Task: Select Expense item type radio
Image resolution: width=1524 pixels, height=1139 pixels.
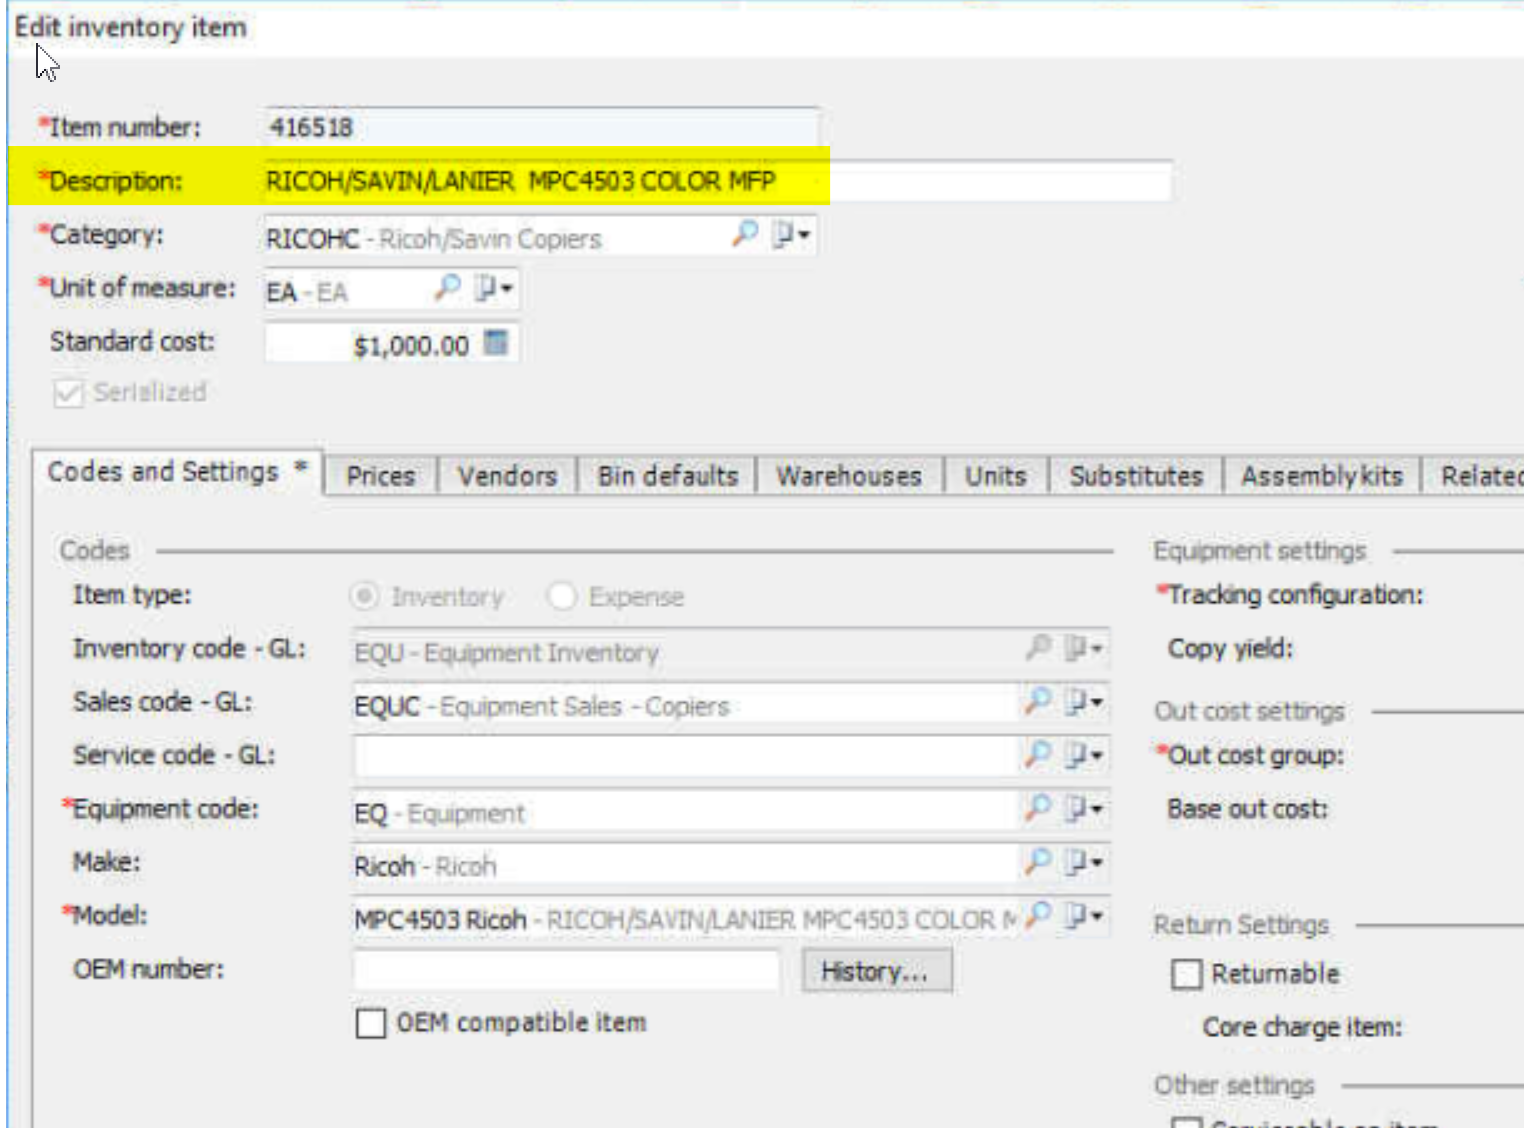Action: (x=562, y=597)
